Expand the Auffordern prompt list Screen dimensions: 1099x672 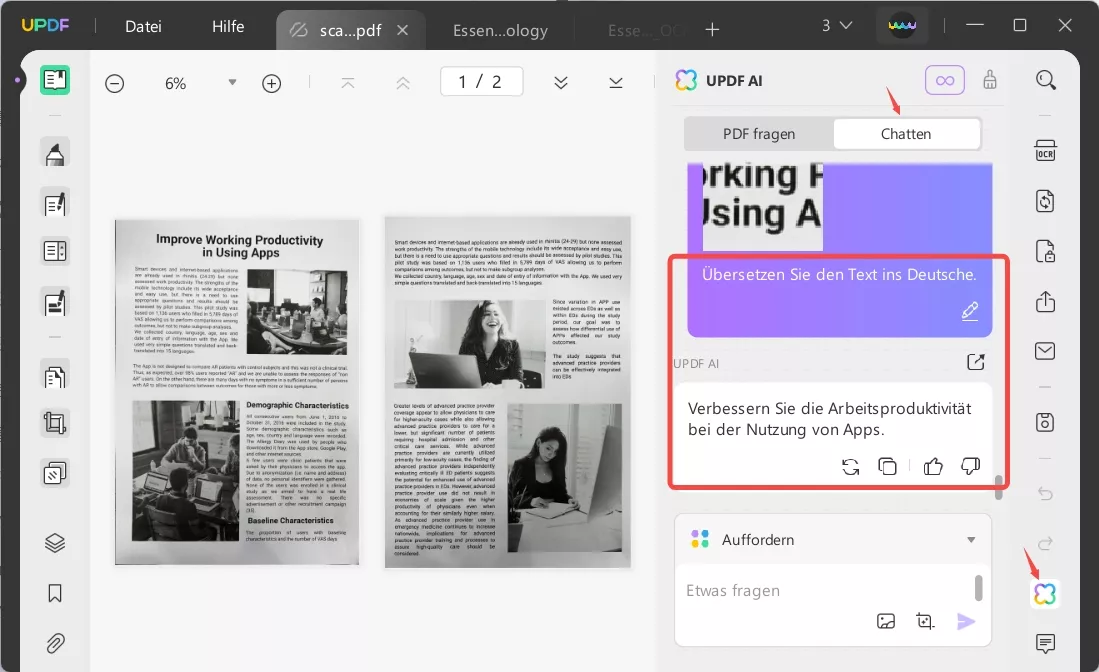970,539
